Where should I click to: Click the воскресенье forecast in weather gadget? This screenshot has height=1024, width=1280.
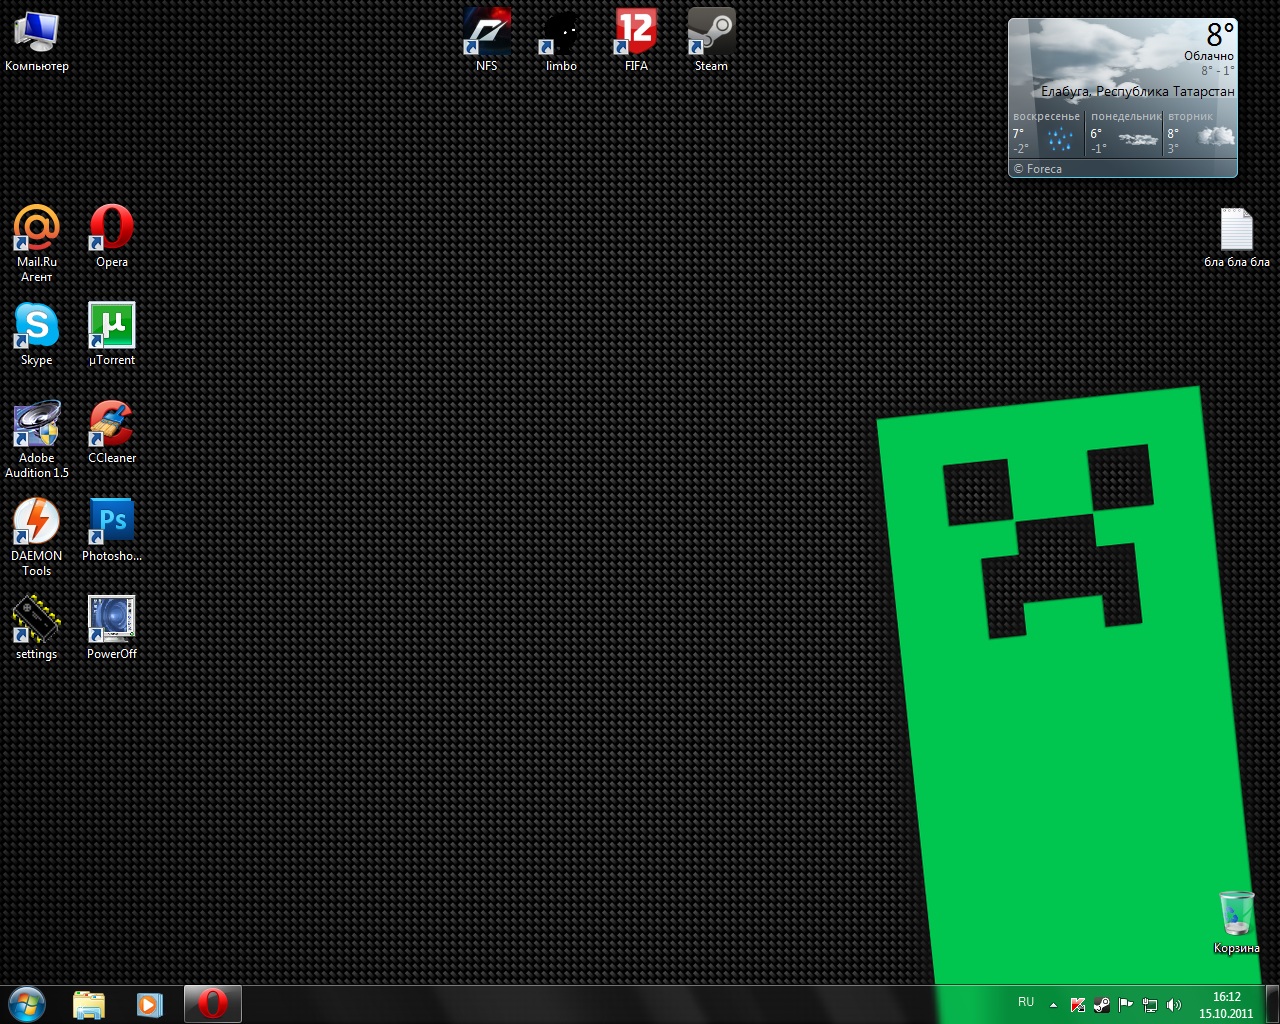pos(1047,133)
